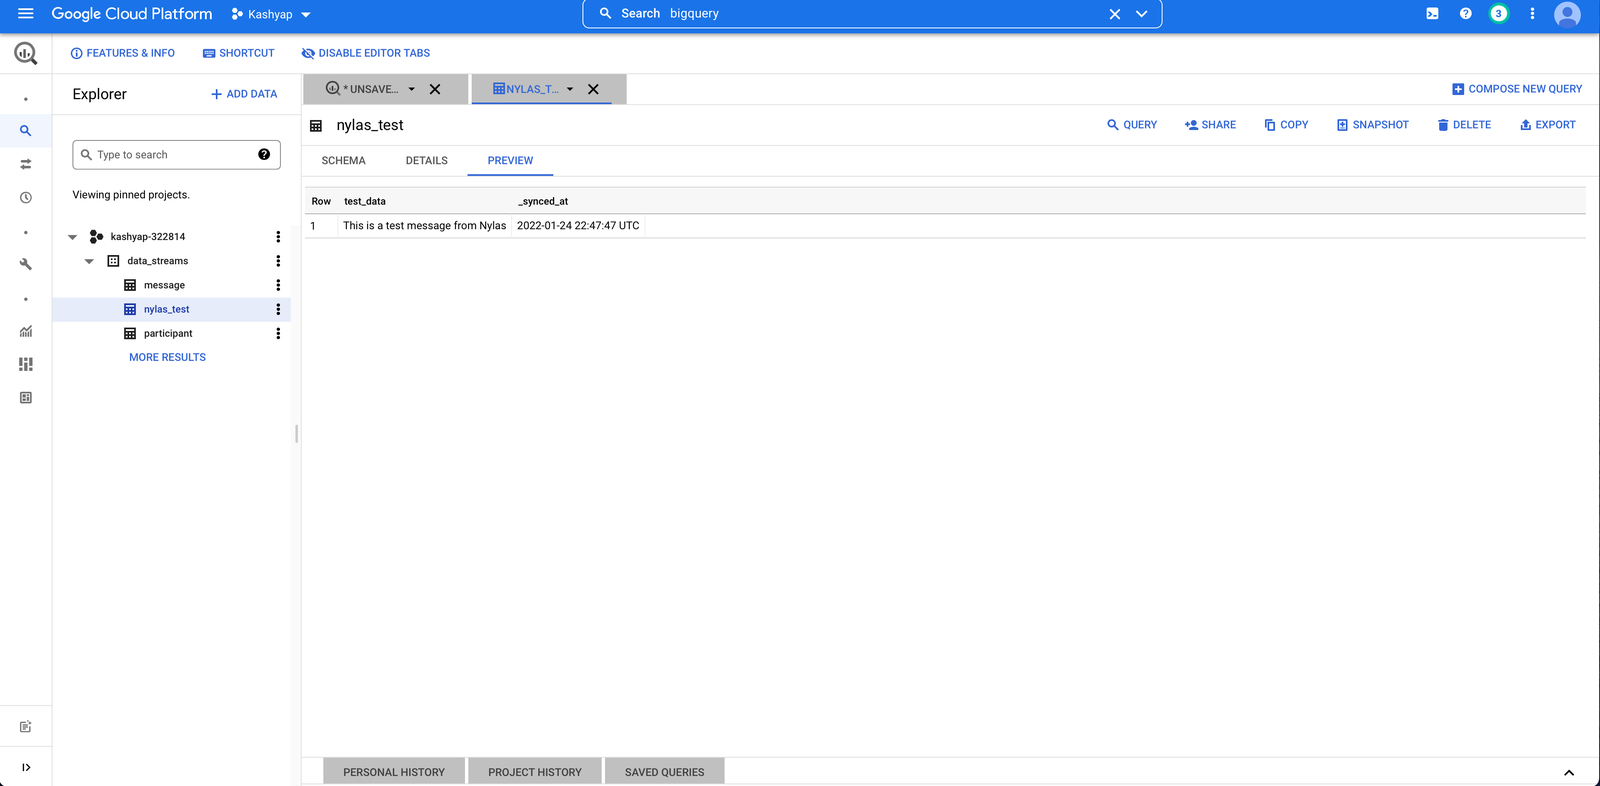Close the Unsaved query tab
The image size is (1600, 786).
coord(435,89)
